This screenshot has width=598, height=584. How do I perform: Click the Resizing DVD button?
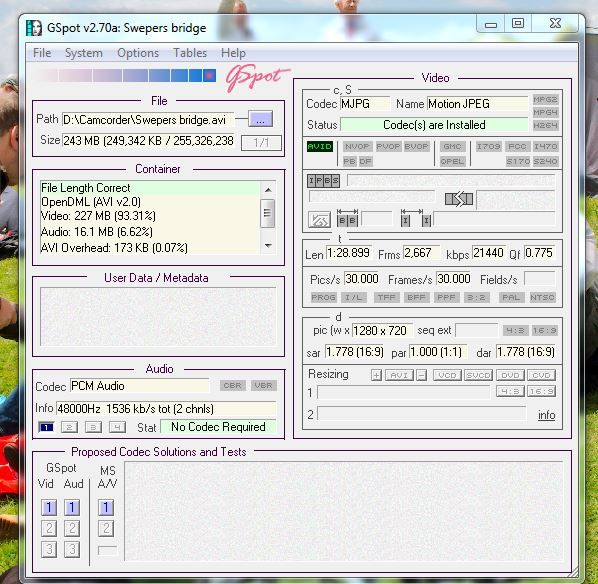510,375
